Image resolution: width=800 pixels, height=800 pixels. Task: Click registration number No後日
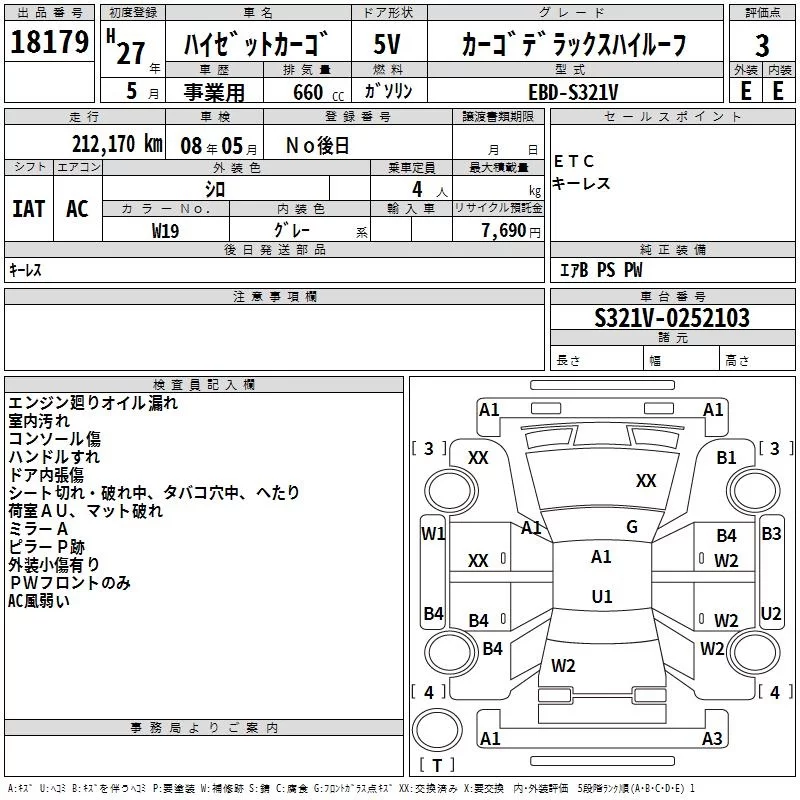318,146
